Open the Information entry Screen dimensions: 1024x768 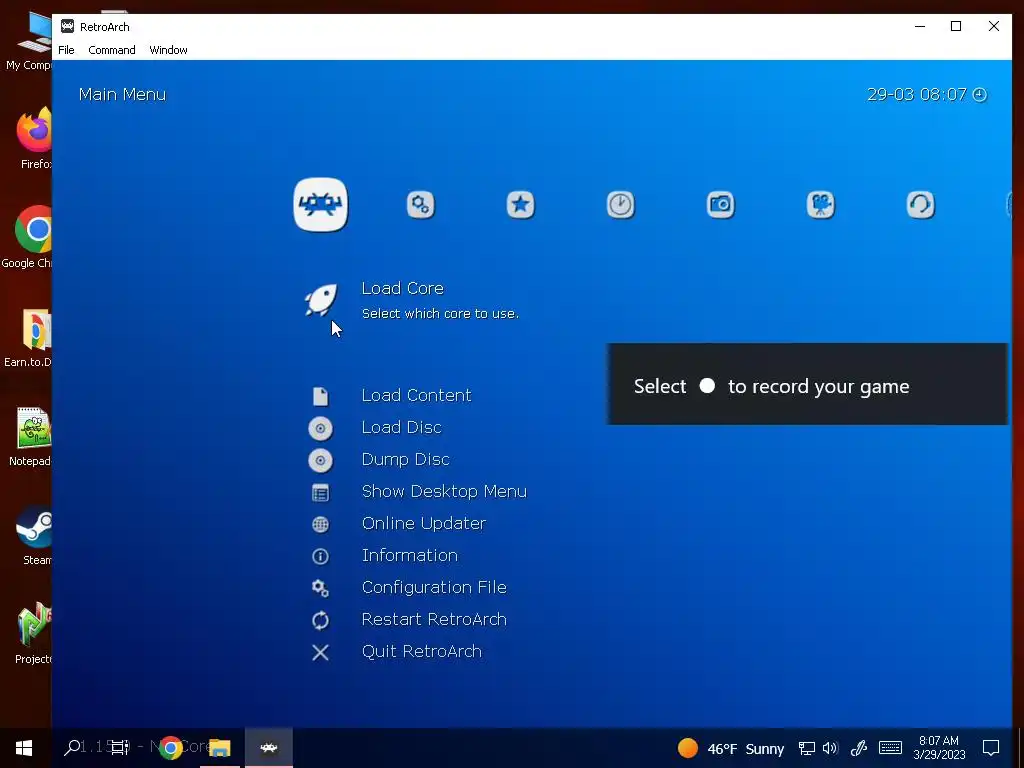(409, 555)
